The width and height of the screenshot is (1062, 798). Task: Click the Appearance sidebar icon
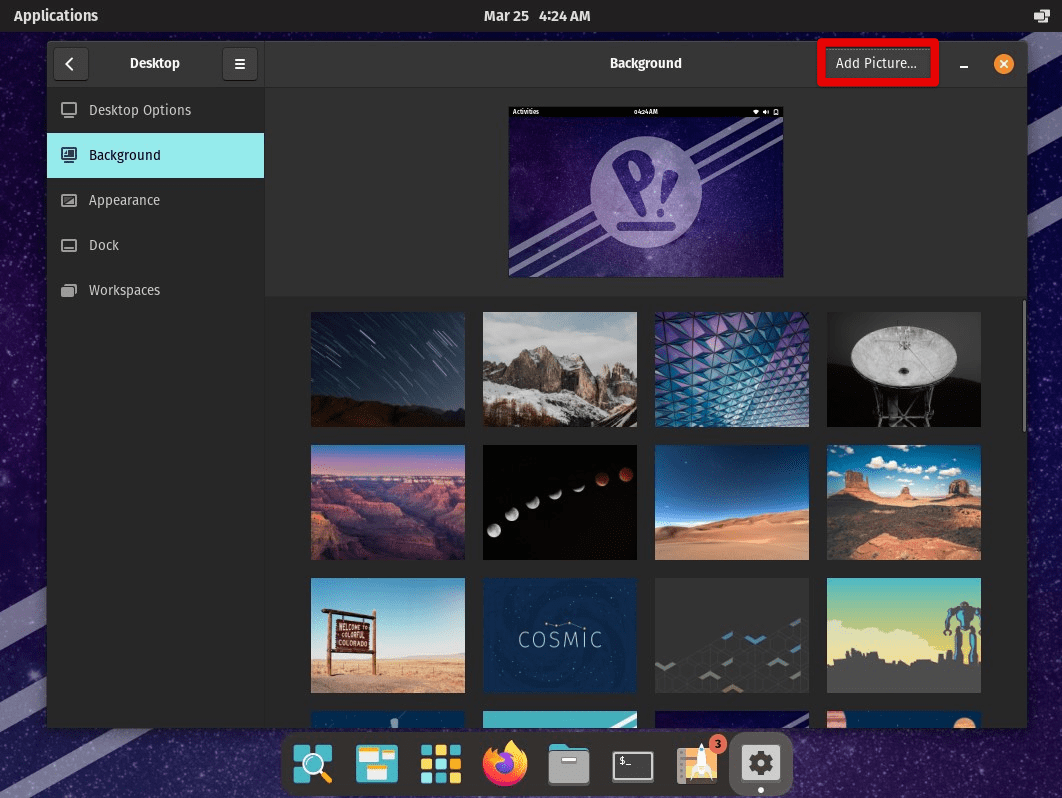click(68, 200)
